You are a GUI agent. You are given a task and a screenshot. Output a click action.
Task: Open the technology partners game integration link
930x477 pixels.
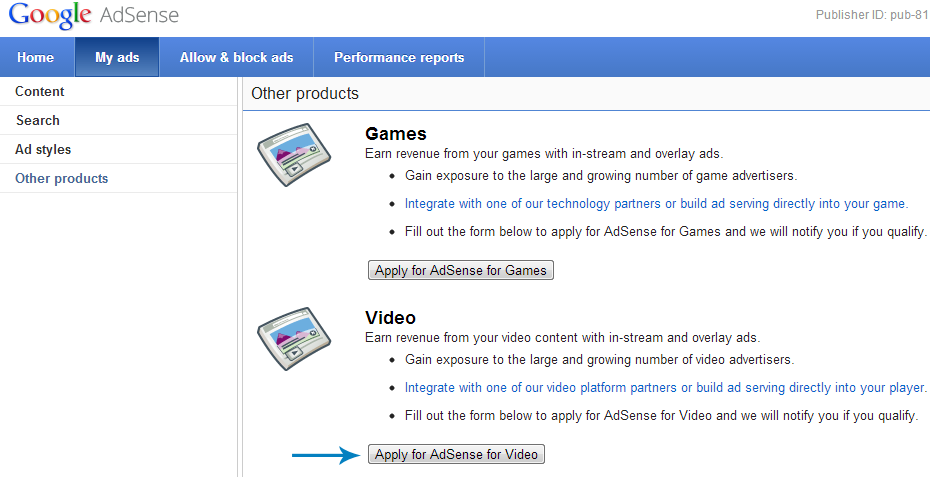coord(657,203)
